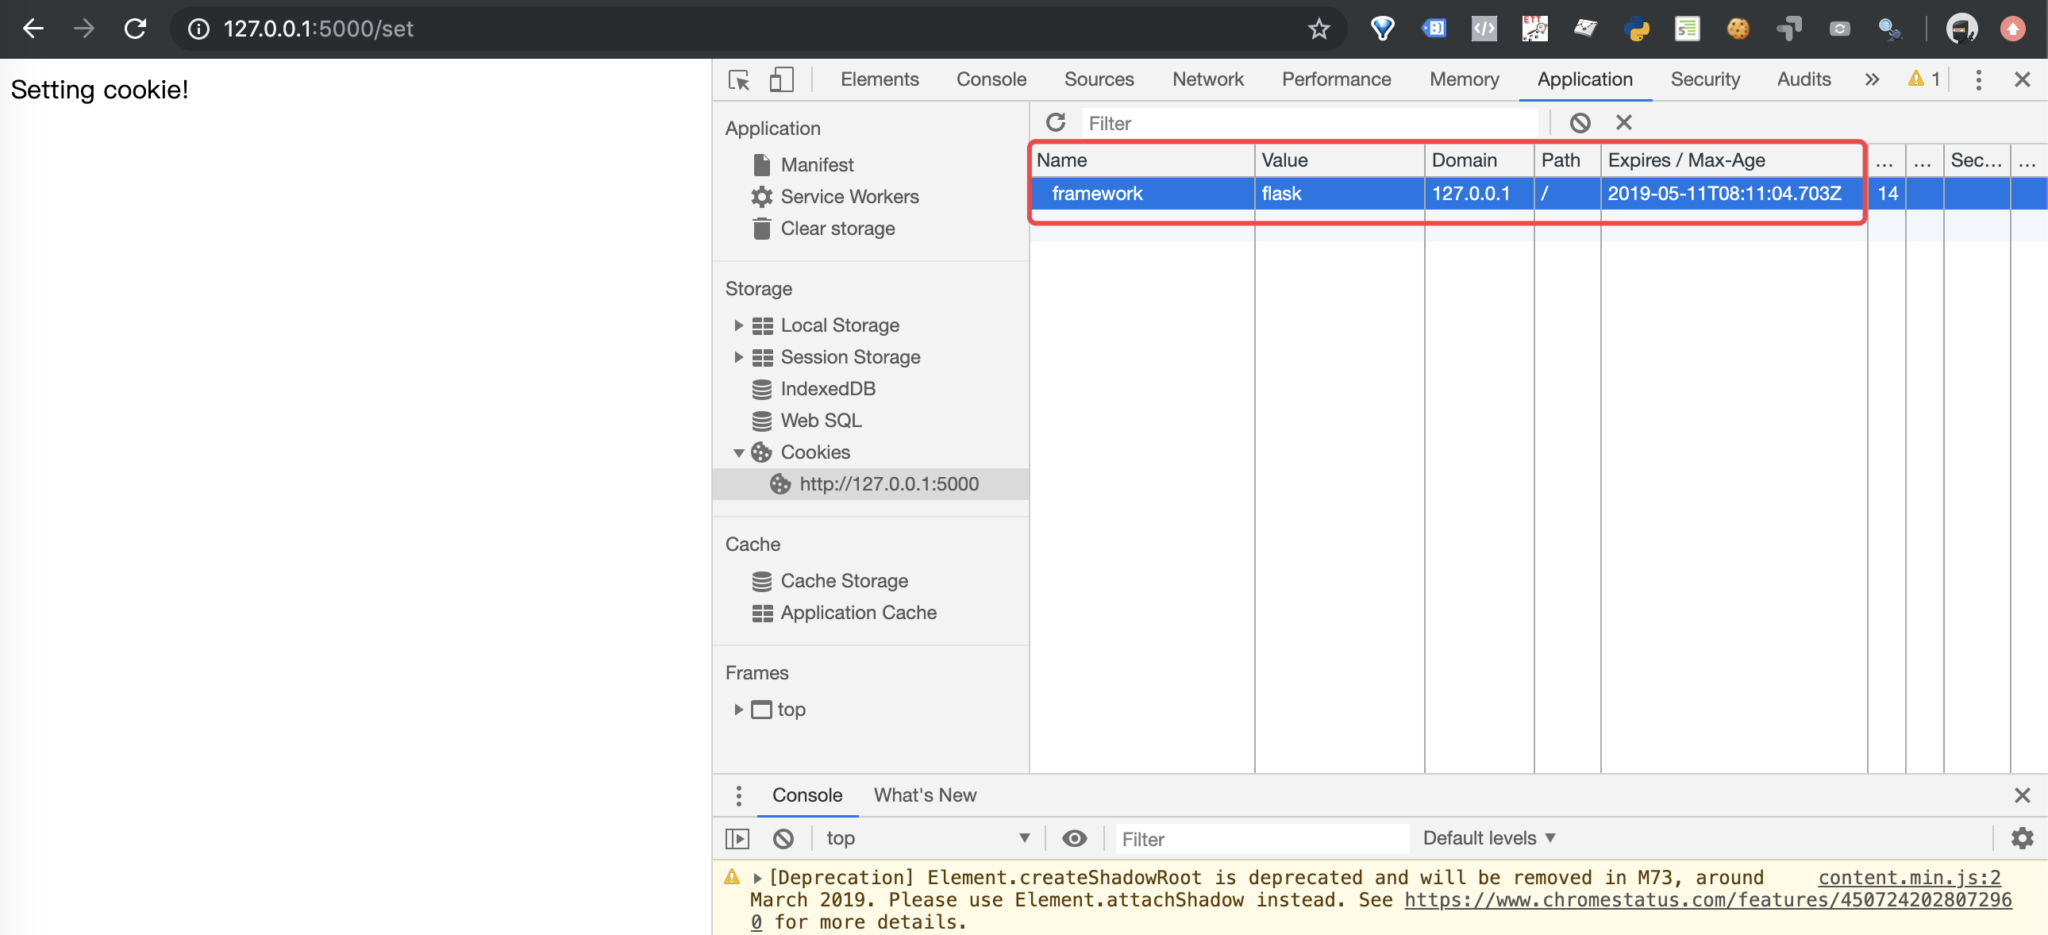Open the blue gem extension icon
This screenshot has height=935, width=2048.
1382,29
